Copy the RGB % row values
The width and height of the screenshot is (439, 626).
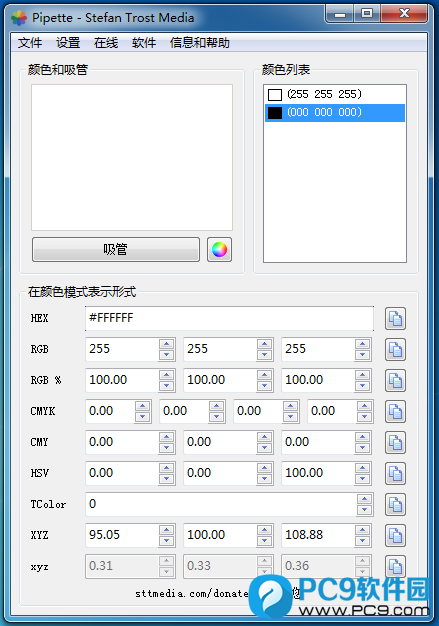coord(395,380)
